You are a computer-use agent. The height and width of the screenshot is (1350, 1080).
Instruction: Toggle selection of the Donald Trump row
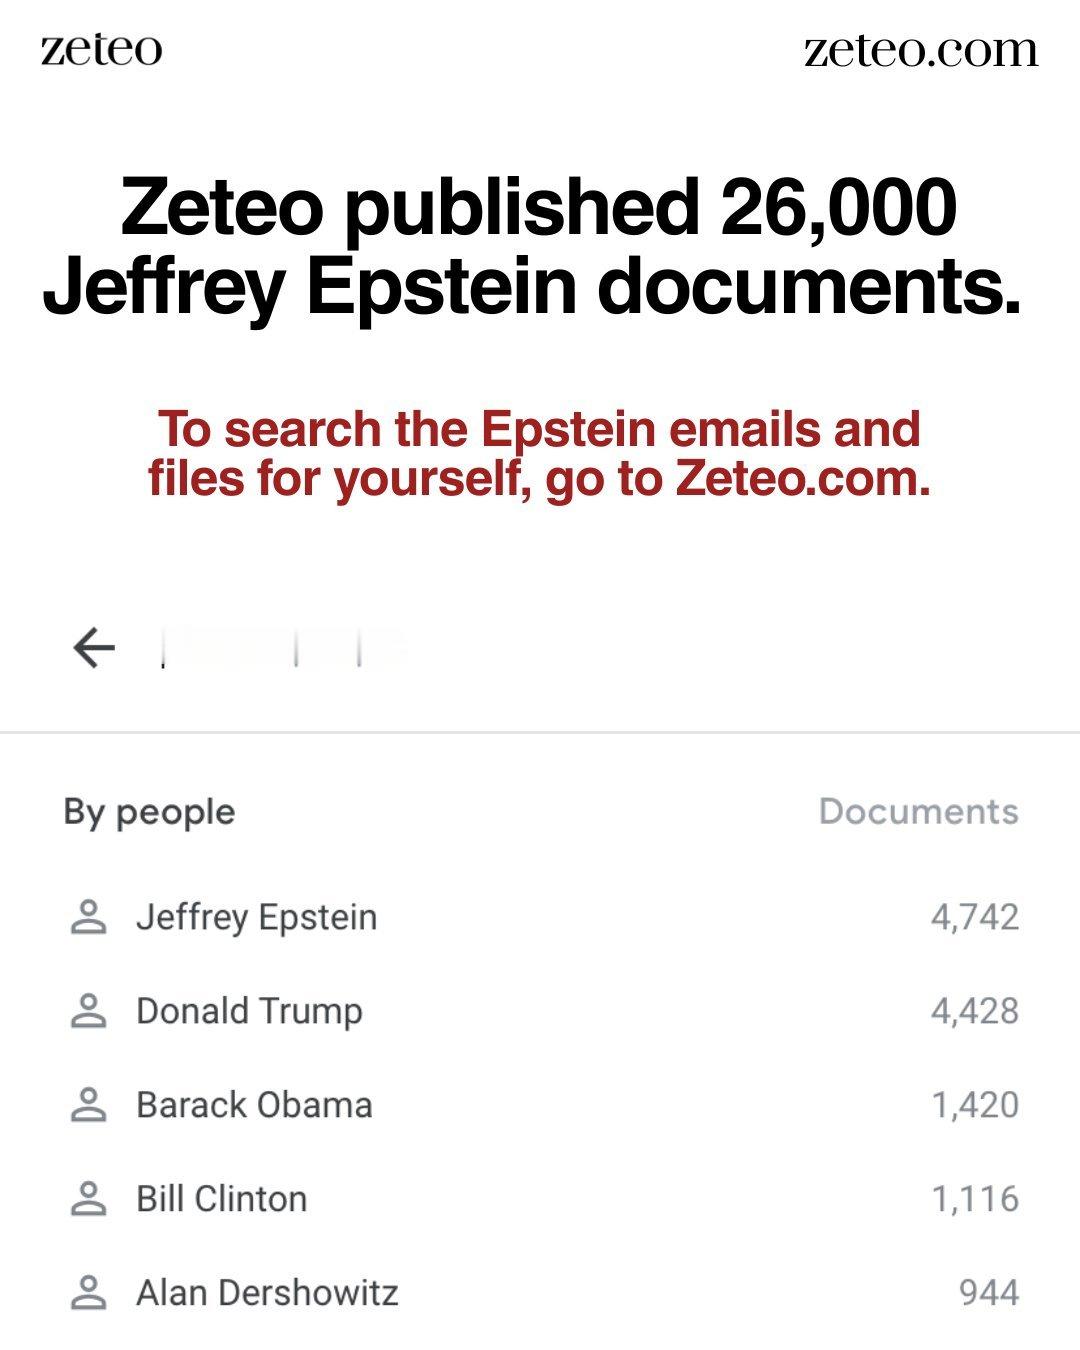pos(540,1010)
